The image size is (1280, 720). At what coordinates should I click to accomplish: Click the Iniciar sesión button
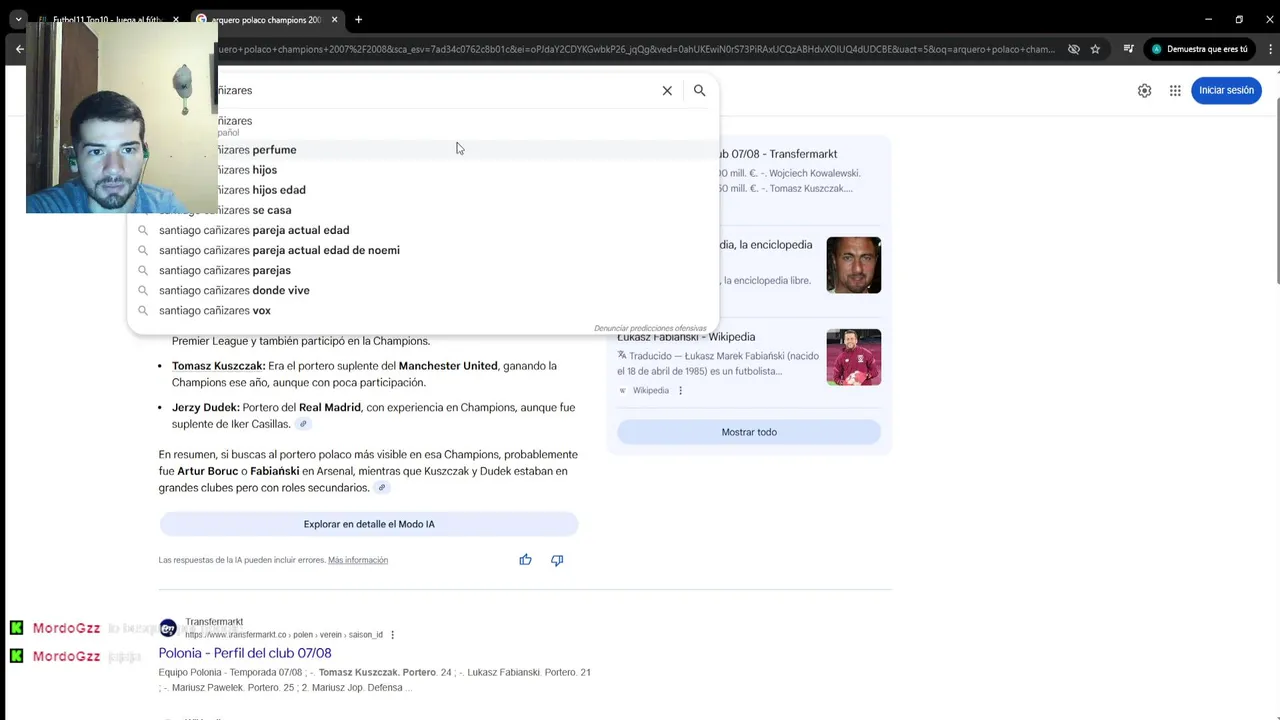[x=1226, y=90]
